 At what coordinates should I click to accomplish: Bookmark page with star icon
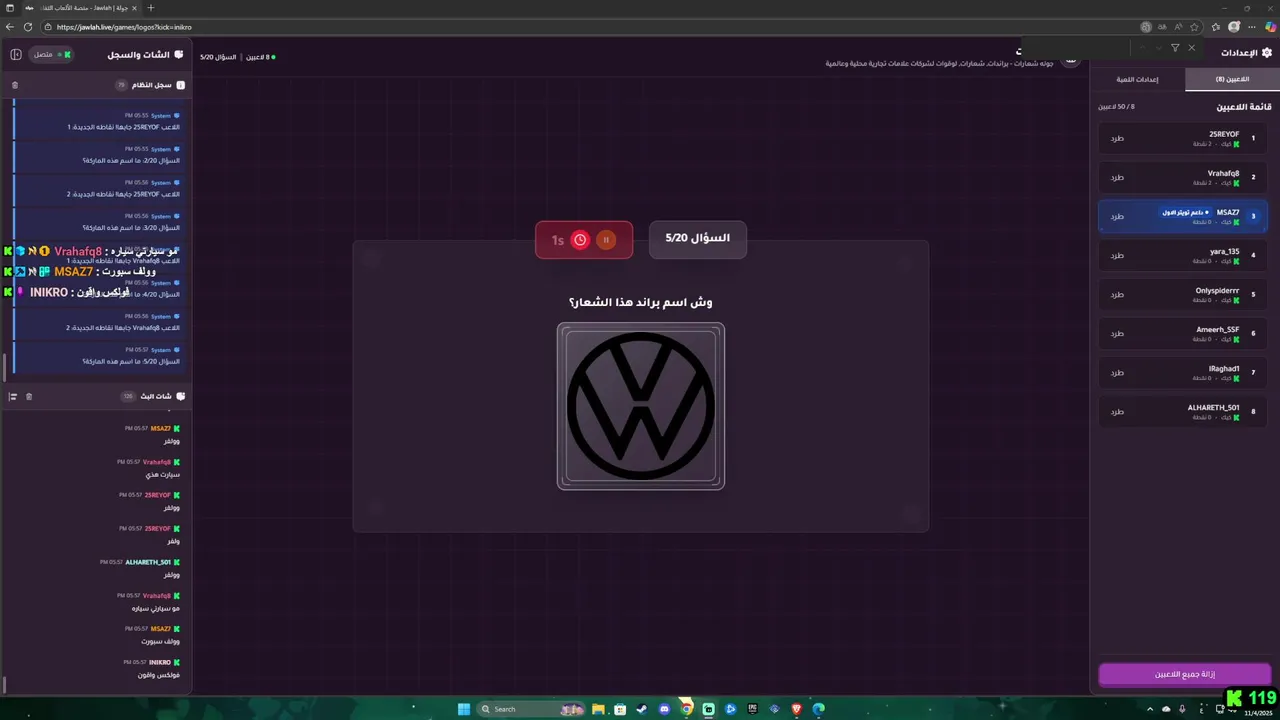1194,27
